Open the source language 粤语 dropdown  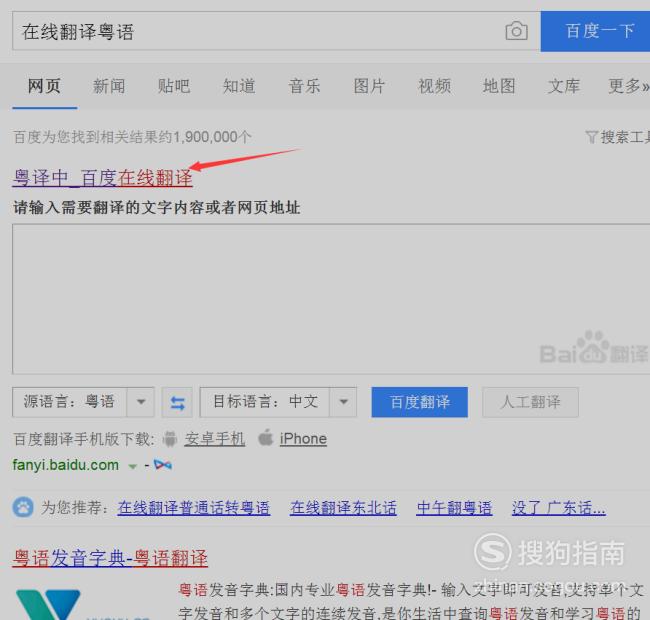[x=142, y=402]
